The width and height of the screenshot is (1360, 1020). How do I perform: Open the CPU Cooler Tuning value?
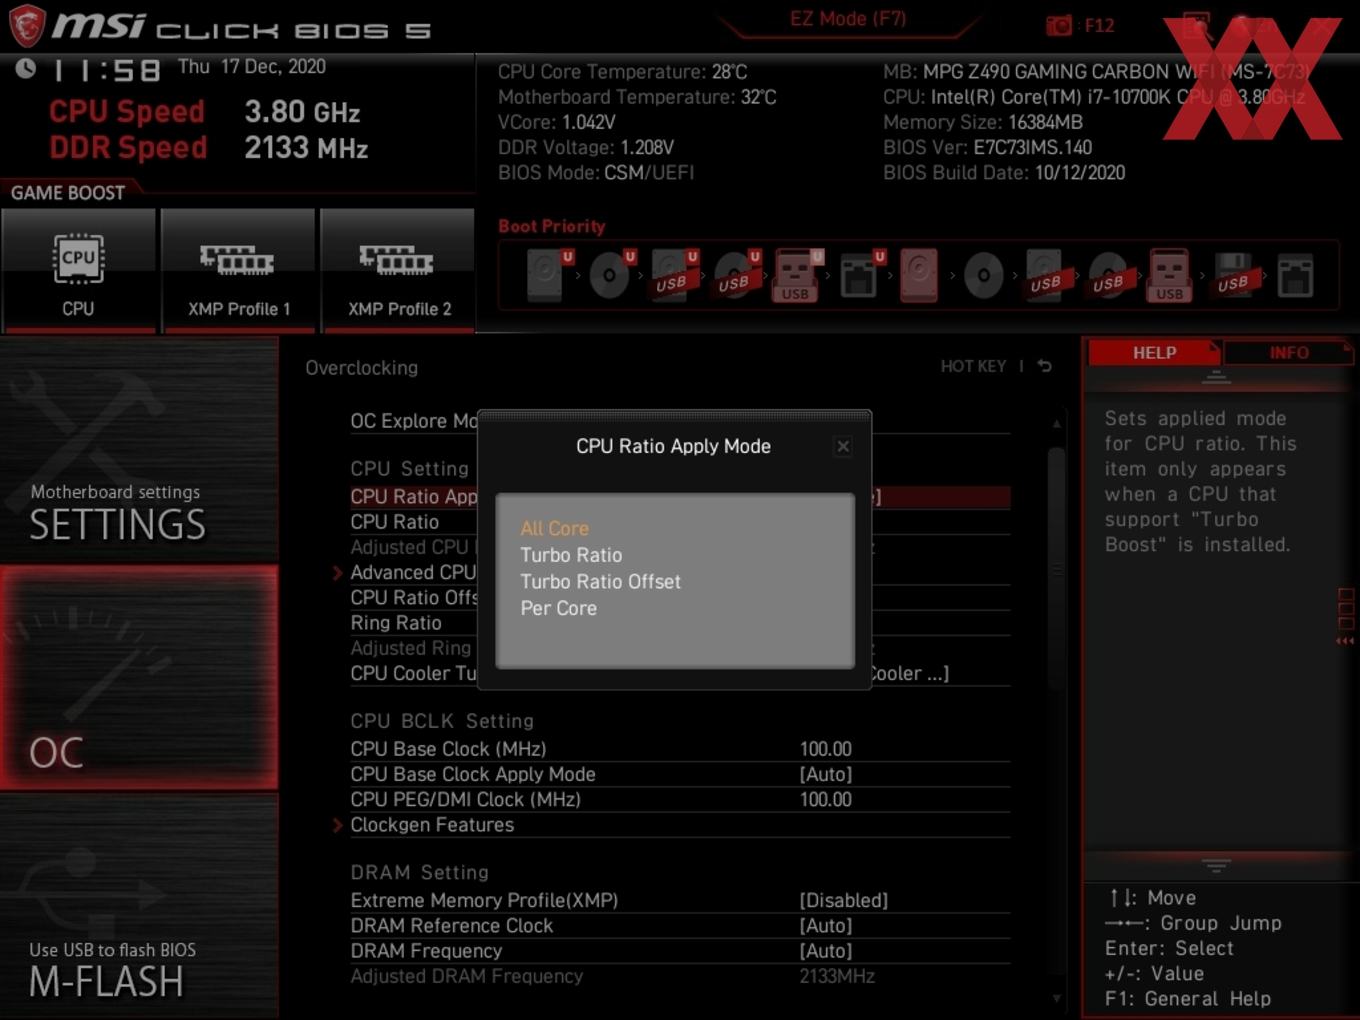click(x=909, y=673)
